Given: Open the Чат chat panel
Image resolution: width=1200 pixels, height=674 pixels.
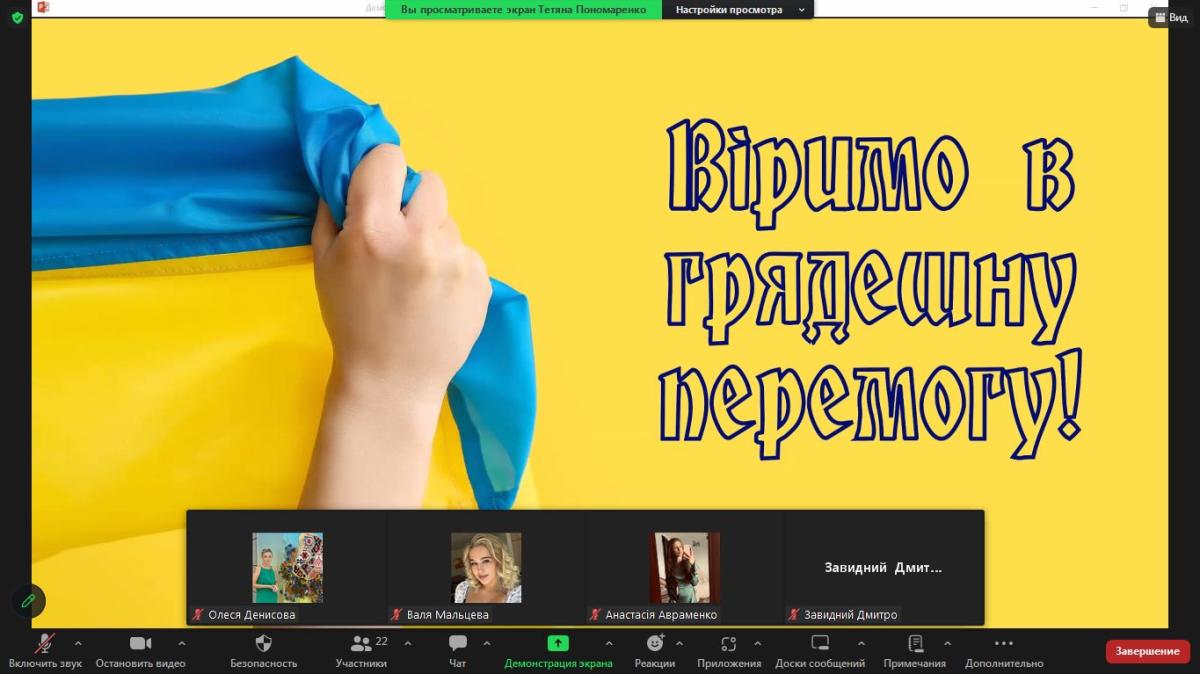Looking at the screenshot, I should [457, 643].
